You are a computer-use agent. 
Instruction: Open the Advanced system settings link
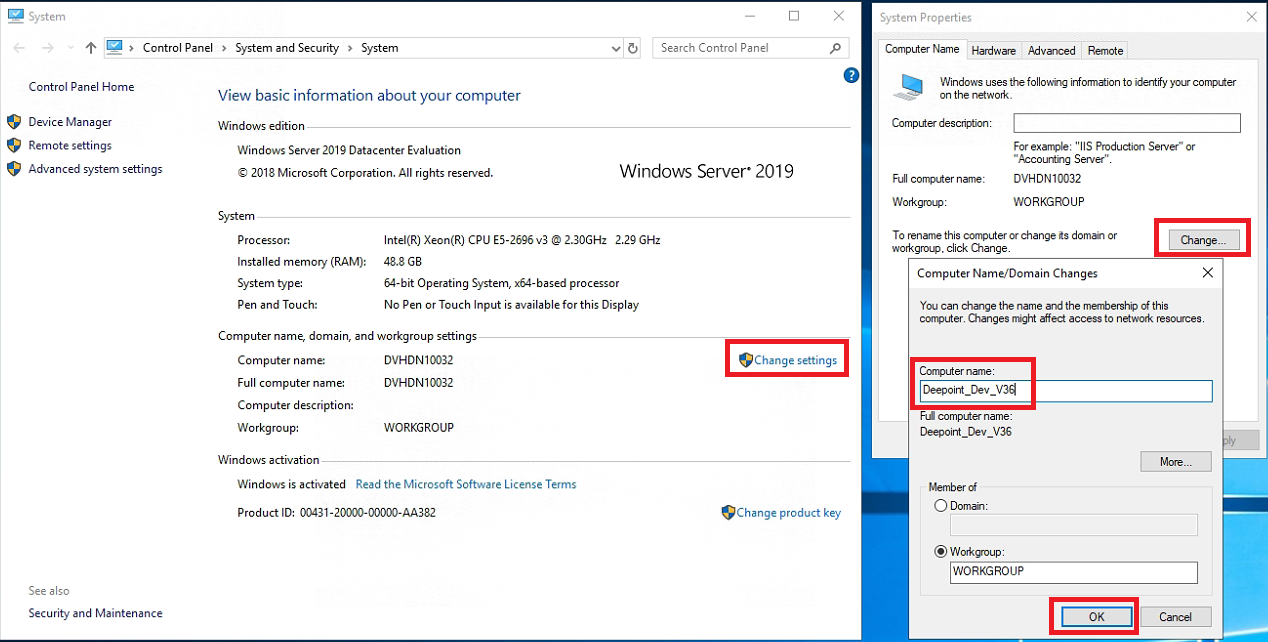tap(95, 169)
